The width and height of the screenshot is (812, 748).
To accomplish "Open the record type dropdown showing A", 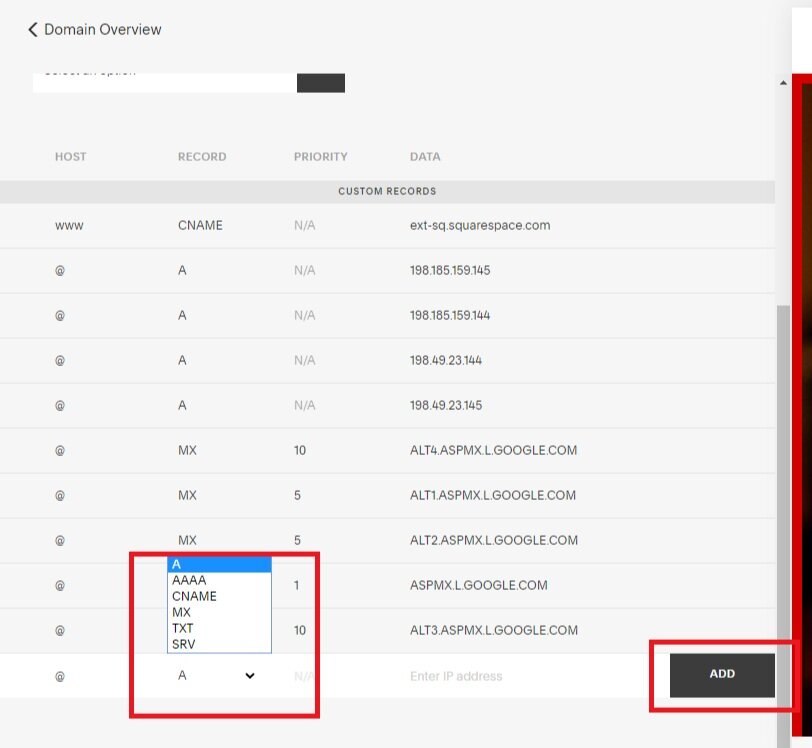I will click(216, 675).
